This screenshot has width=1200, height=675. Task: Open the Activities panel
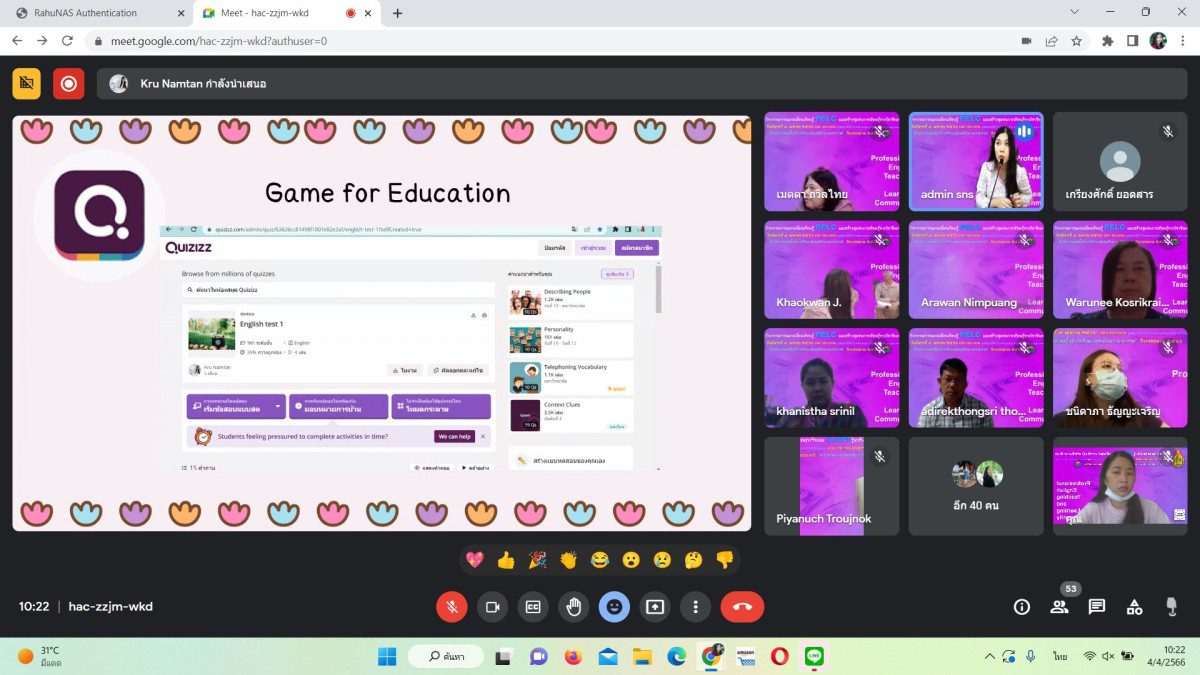[x=1134, y=606]
